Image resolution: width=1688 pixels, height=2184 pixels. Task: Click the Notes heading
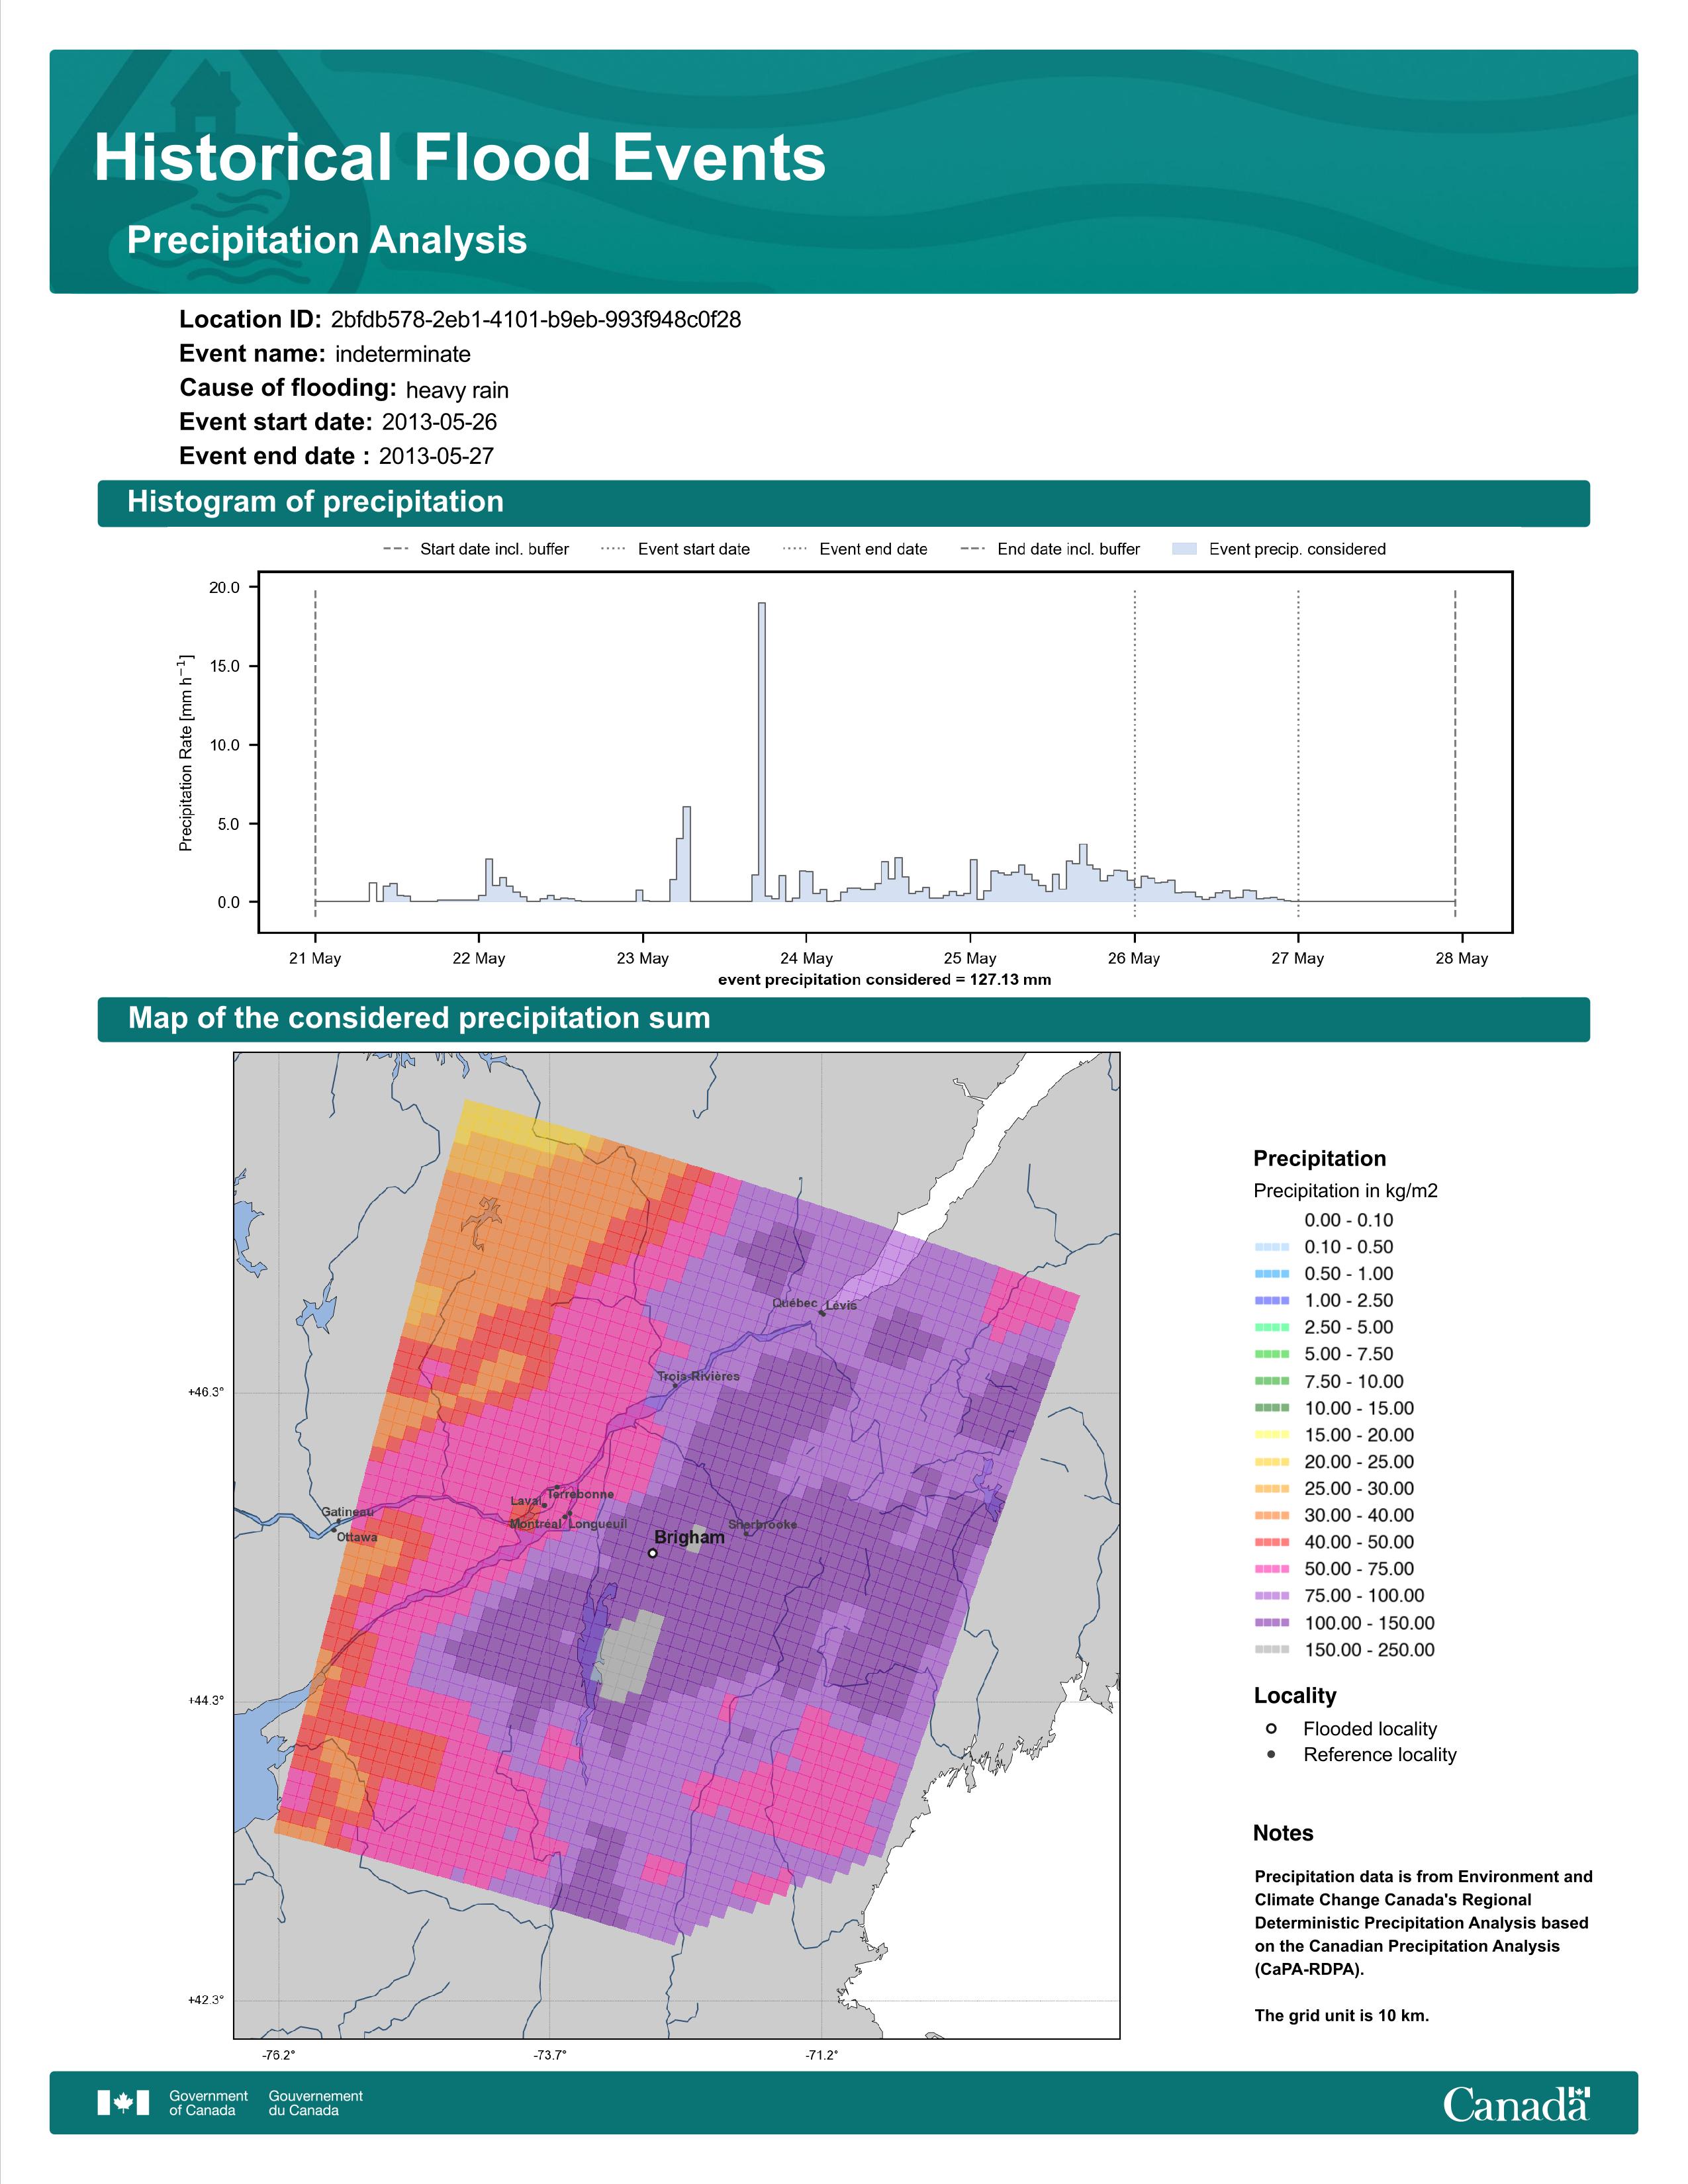click(x=1283, y=1833)
